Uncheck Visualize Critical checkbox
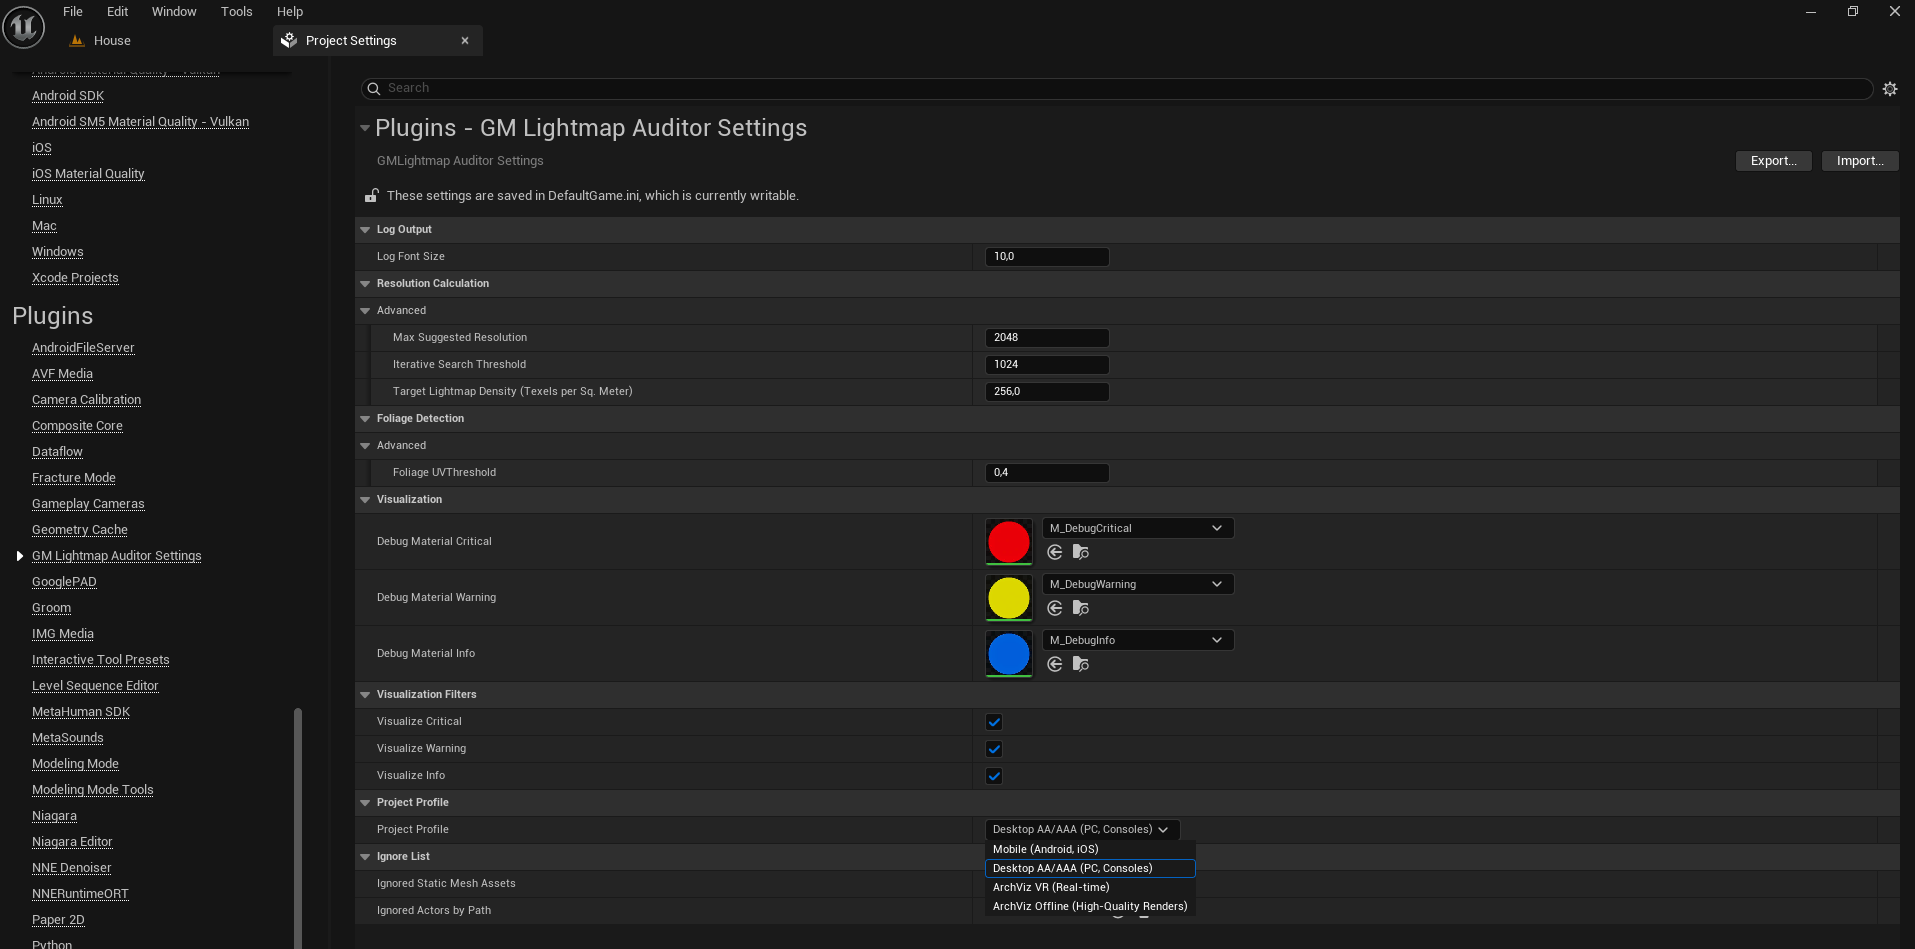The image size is (1915, 949). point(994,722)
